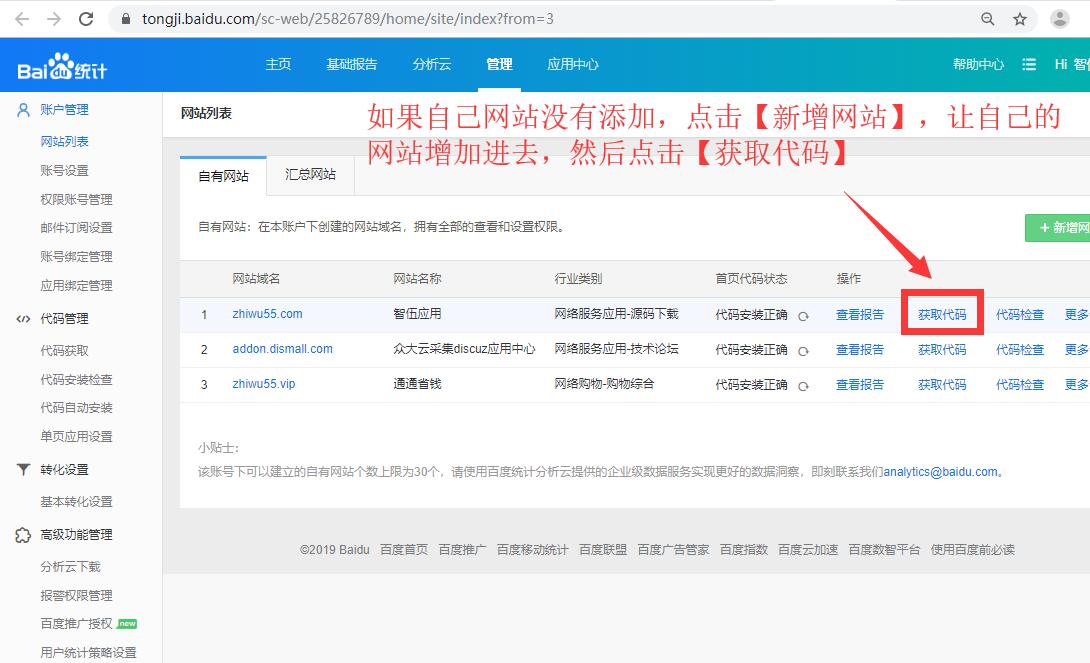Click the green 新增网站 button
1090x663 pixels.
click(x=1057, y=227)
